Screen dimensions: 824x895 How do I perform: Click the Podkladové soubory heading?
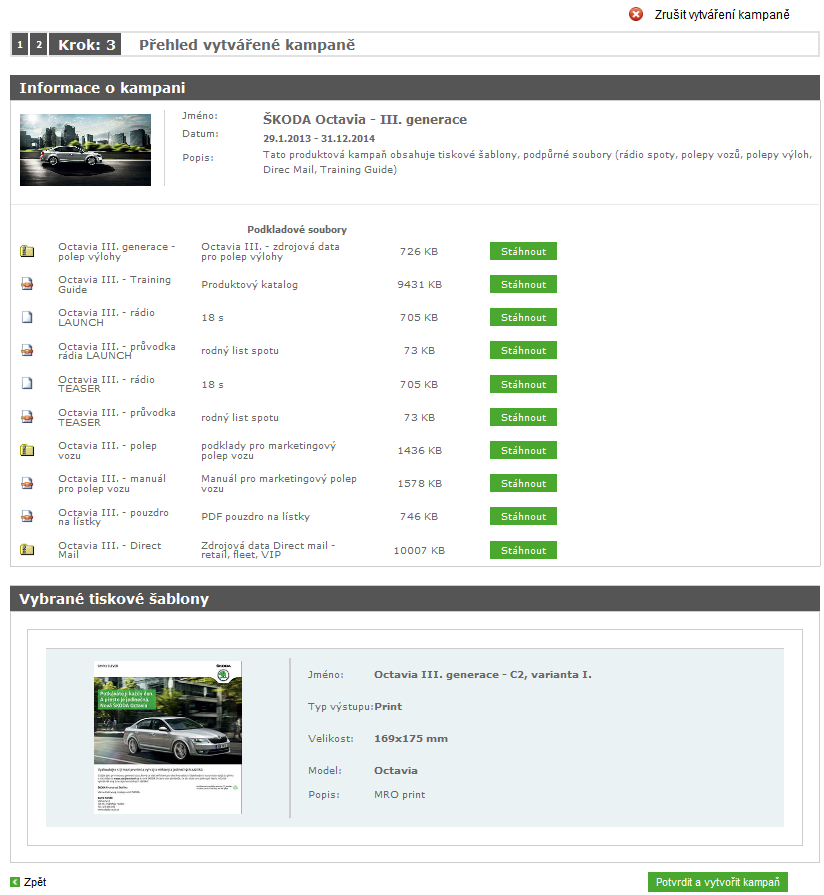click(297, 229)
